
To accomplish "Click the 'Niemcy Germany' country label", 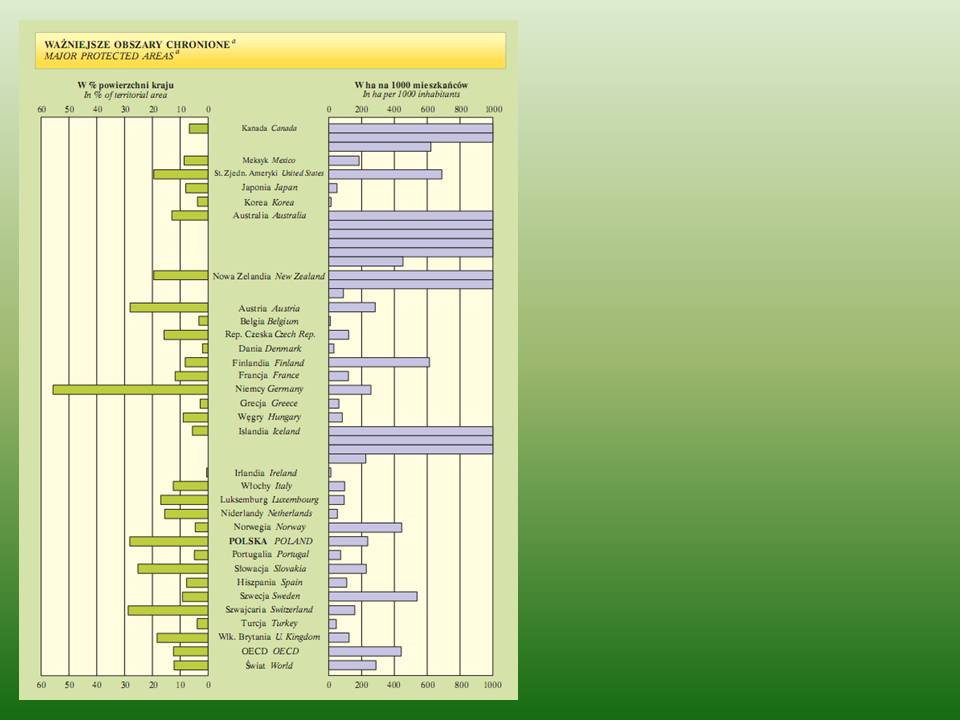I will click(x=269, y=389).
